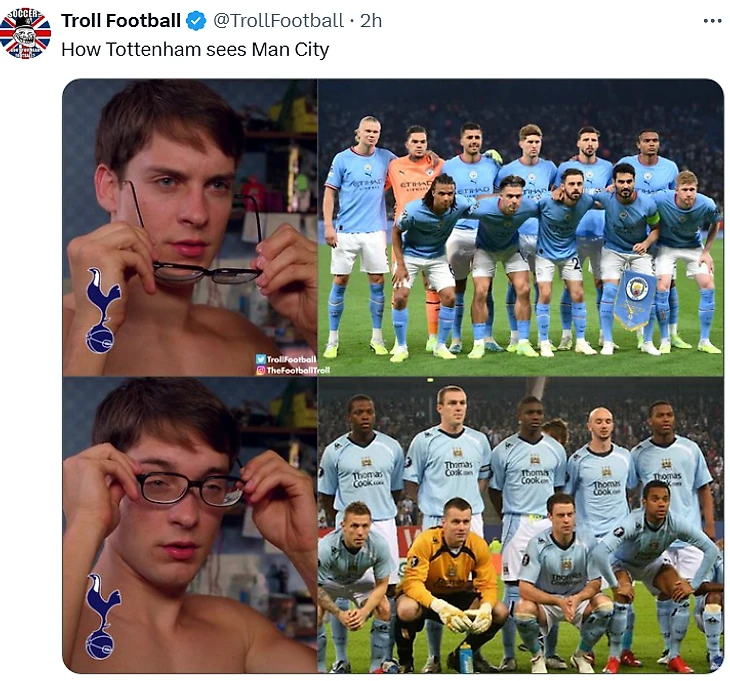Open the tweet's more options menu
The width and height of the screenshot is (730, 681).
click(x=712, y=21)
